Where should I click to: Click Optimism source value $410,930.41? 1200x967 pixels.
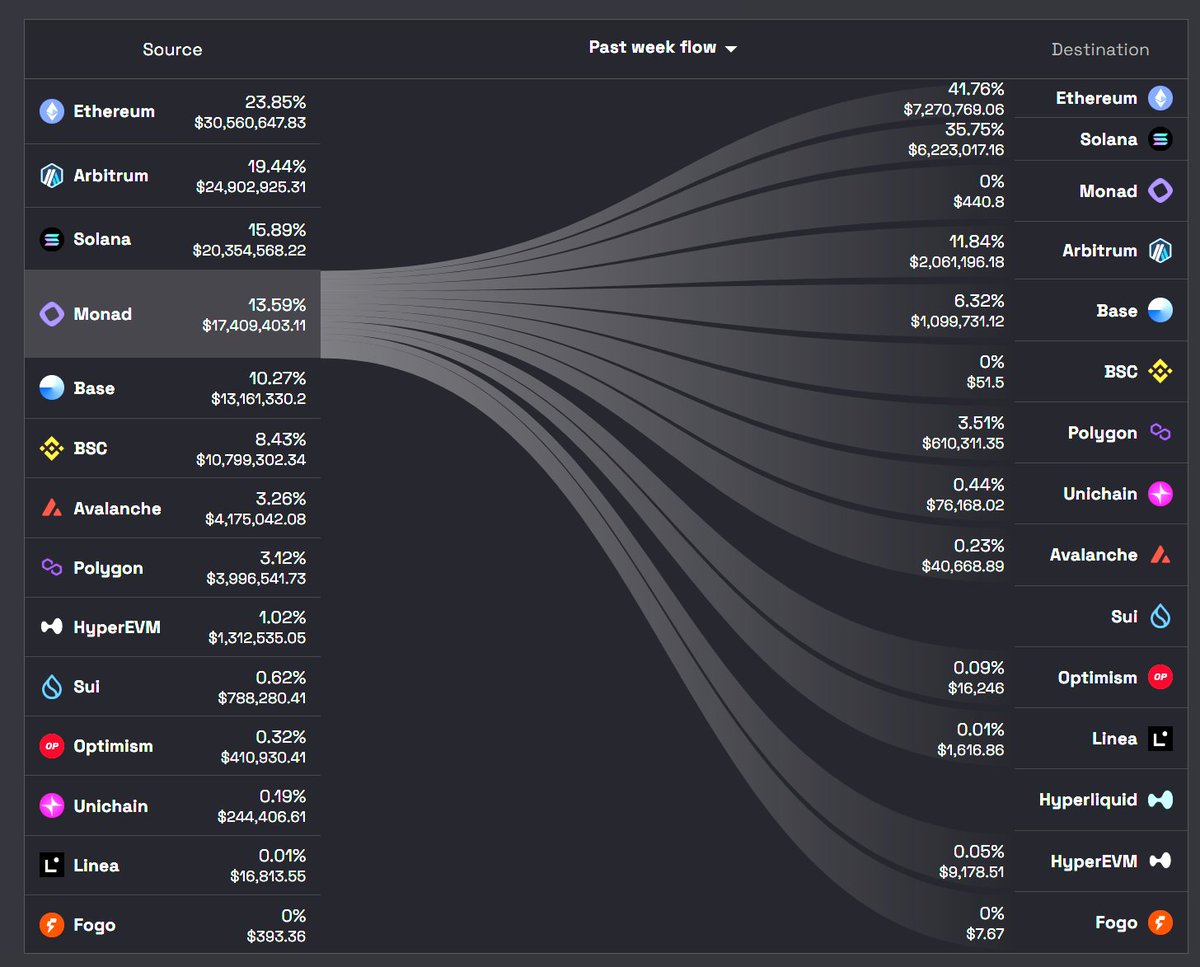point(264,757)
